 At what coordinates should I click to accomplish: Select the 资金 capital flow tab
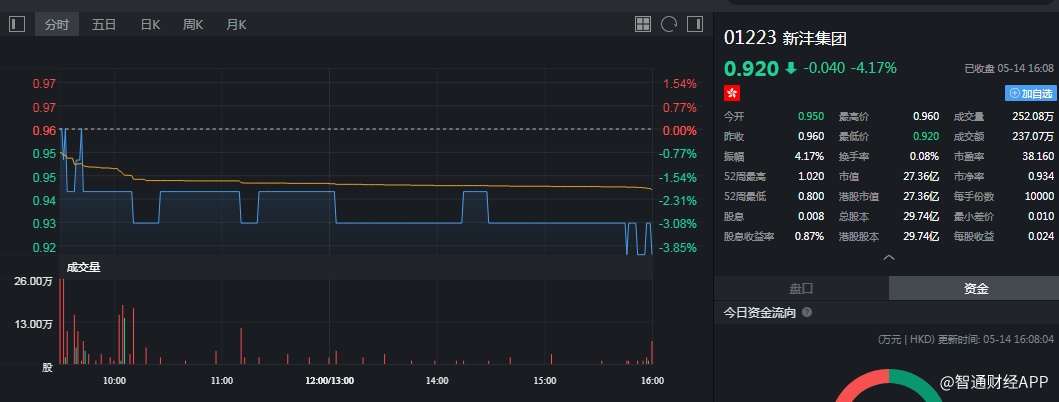975,288
